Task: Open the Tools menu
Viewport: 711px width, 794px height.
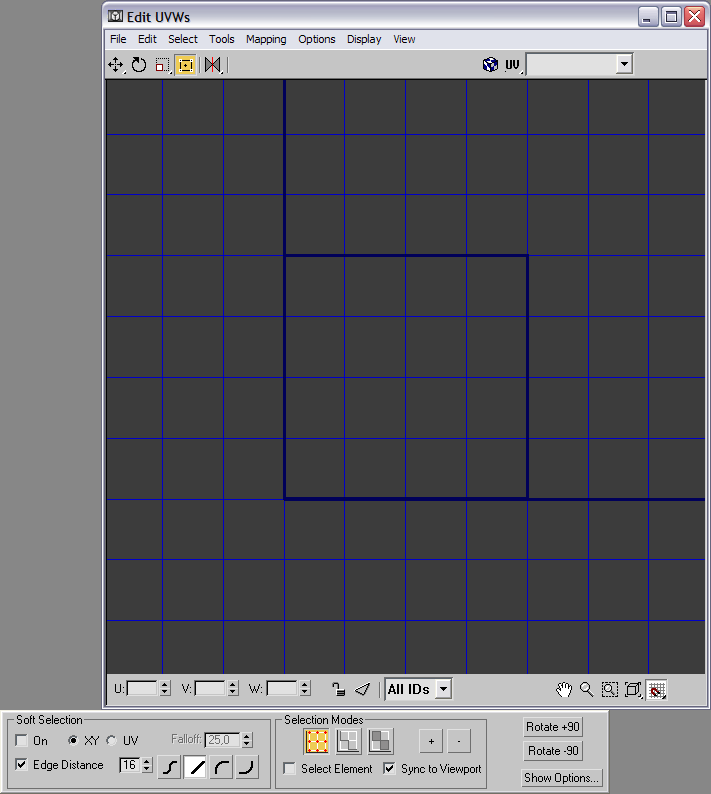Action: (222, 39)
